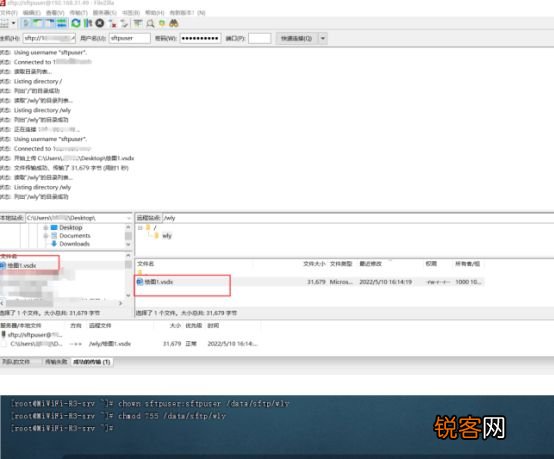The width and height of the screenshot is (554, 459).
Task: Open the Site Manager dropdown arrow
Action: 13,23
